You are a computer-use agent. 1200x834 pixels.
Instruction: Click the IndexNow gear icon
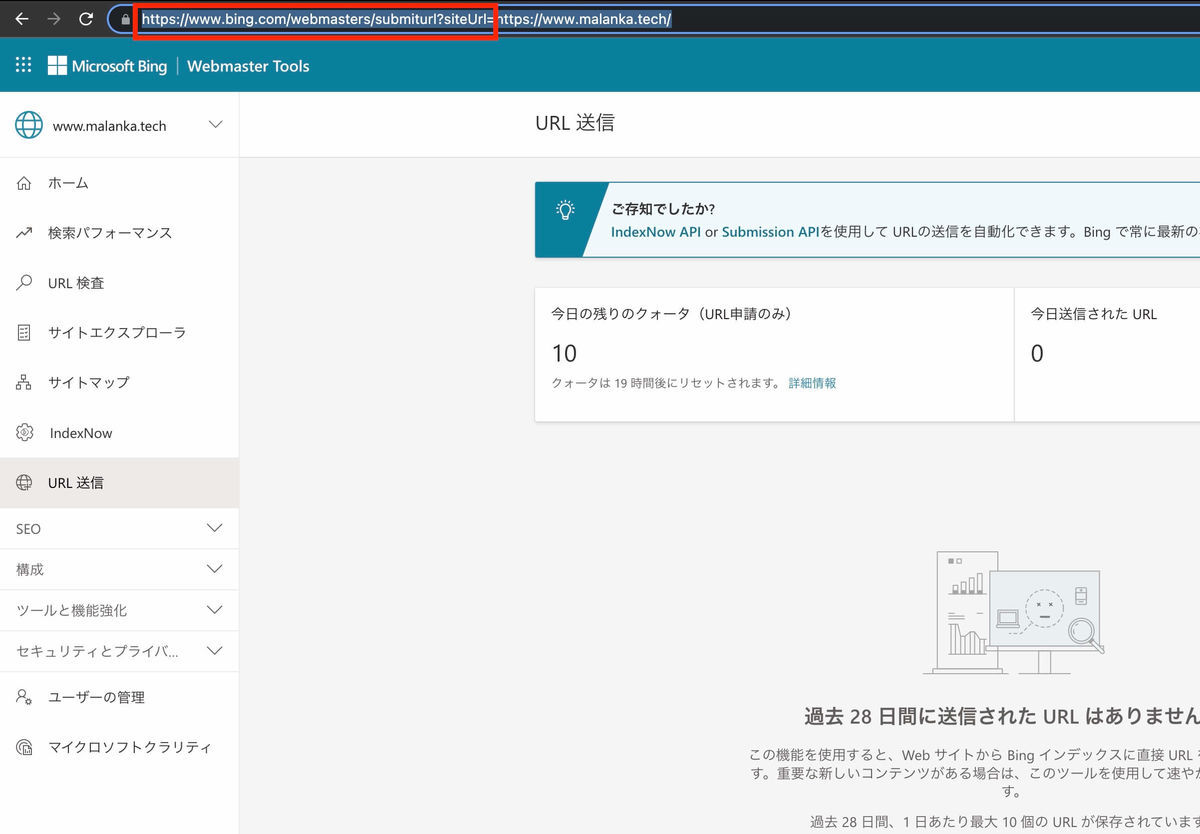(24, 433)
